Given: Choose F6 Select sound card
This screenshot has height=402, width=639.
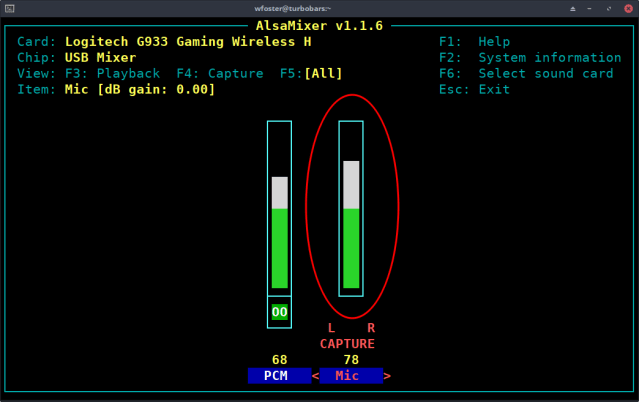Looking at the screenshot, I should click(526, 74).
